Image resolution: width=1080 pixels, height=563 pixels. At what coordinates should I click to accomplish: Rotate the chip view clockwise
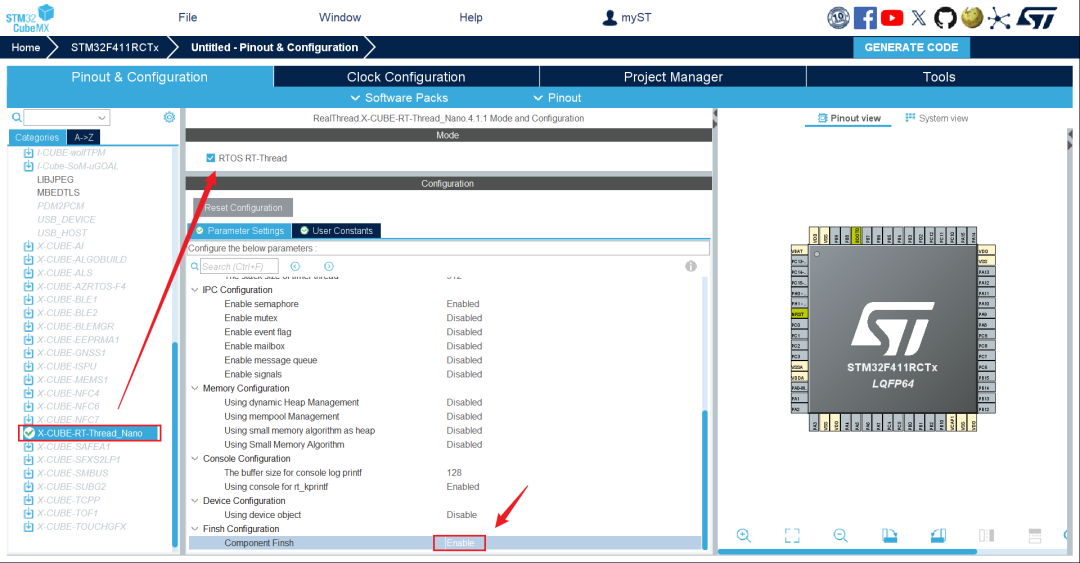pos(889,535)
